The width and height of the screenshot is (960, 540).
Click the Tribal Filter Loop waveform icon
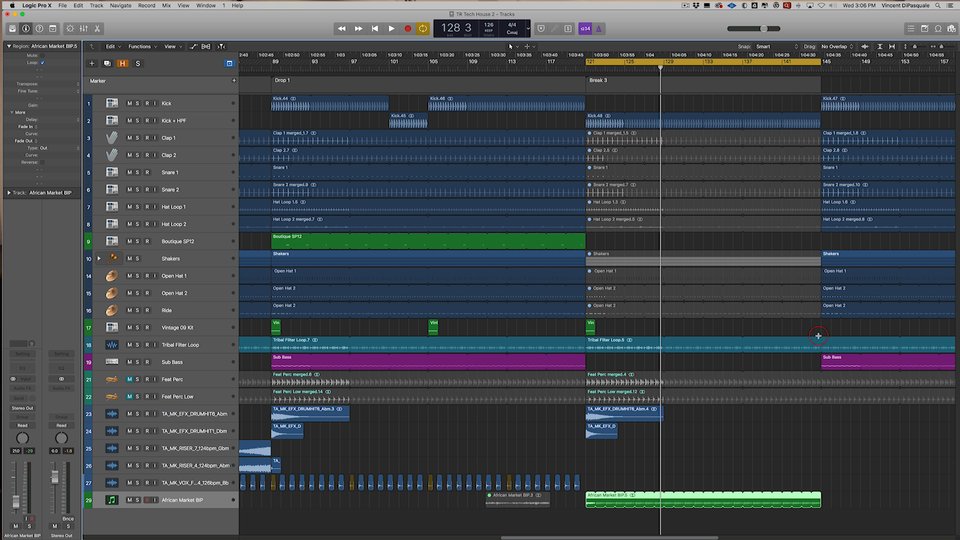[111, 345]
